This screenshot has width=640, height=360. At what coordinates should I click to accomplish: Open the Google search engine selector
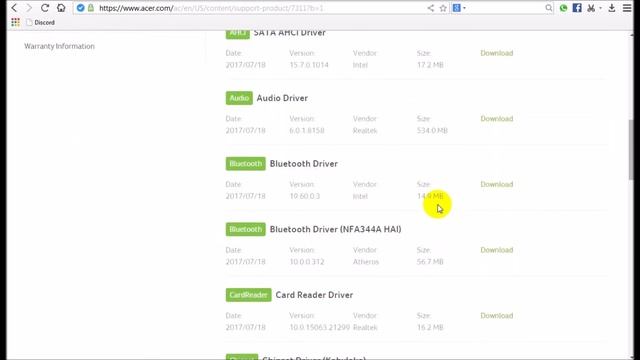point(459,8)
